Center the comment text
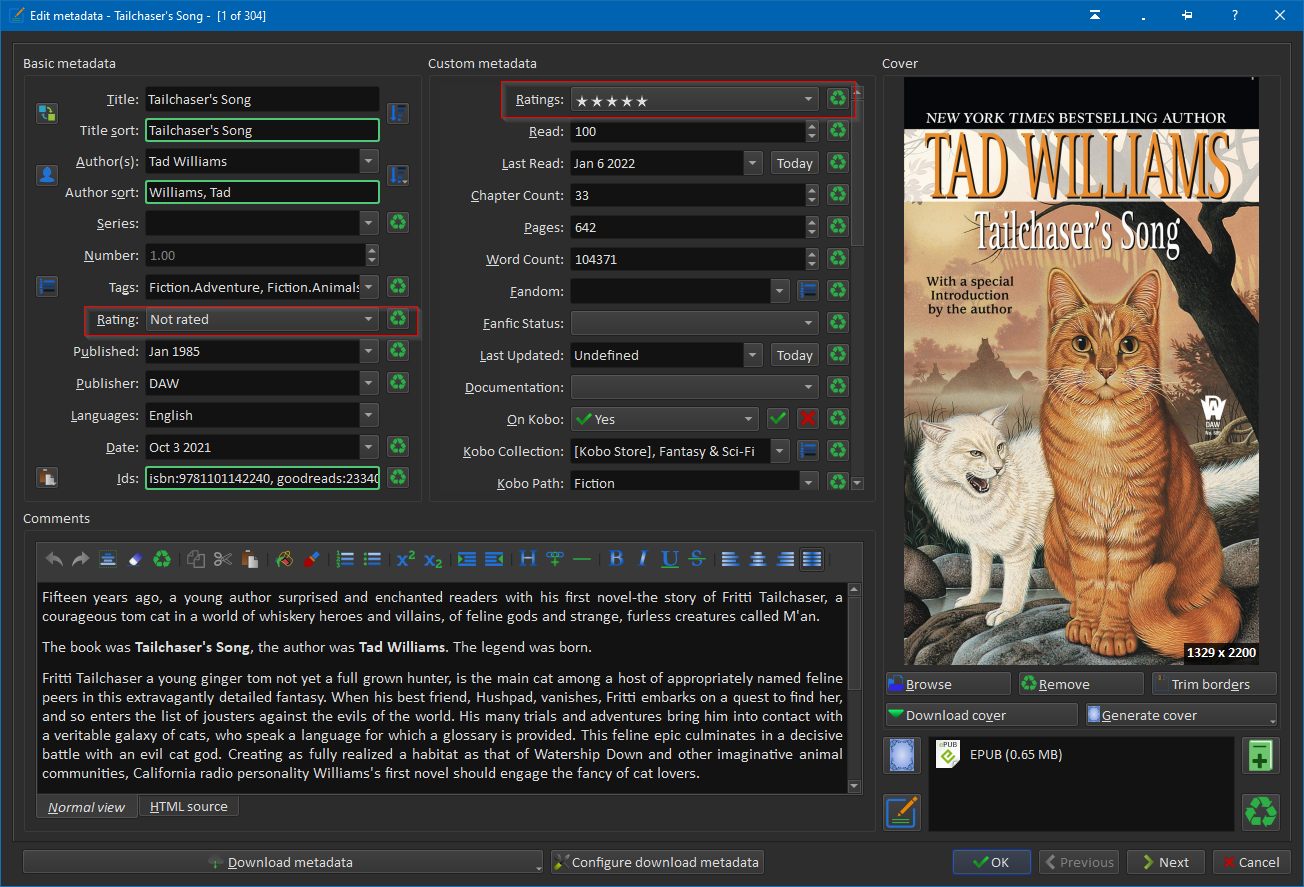The width and height of the screenshot is (1304, 887). pos(758,559)
